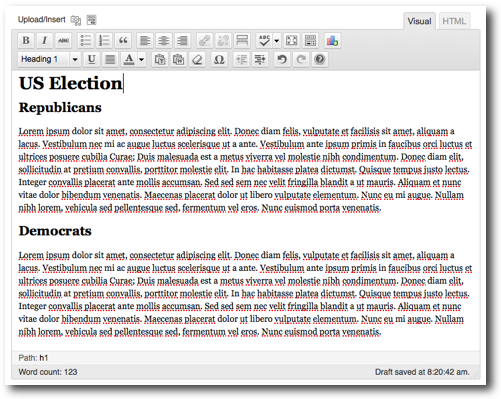Click the h1 path element
501x399 pixels.
tap(44, 358)
